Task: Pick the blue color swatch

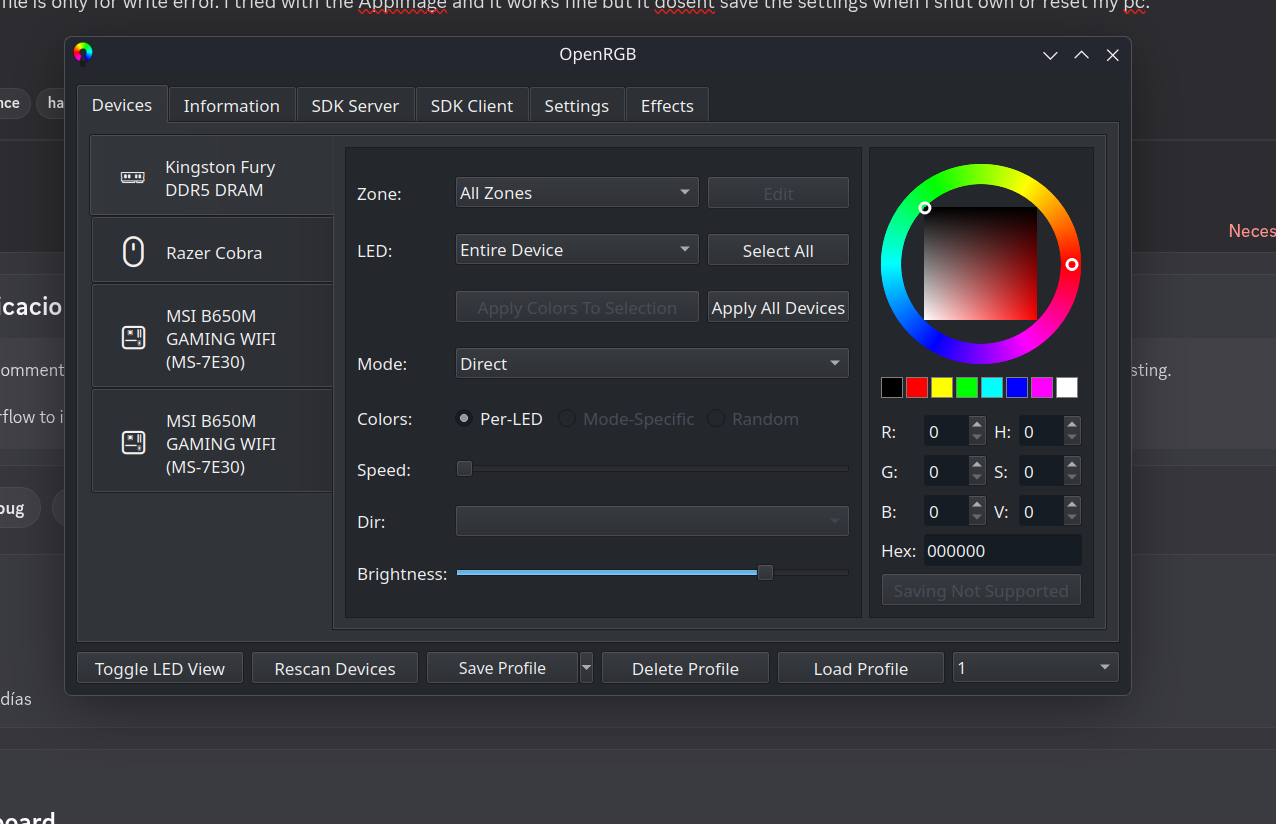Action: (x=1017, y=388)
